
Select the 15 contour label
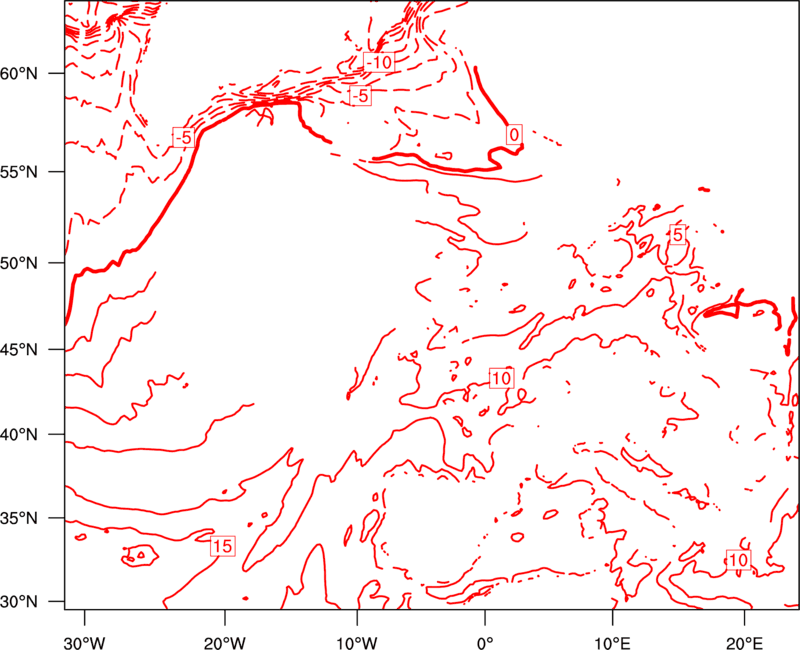pyautogui.click(x=222, y=546)
